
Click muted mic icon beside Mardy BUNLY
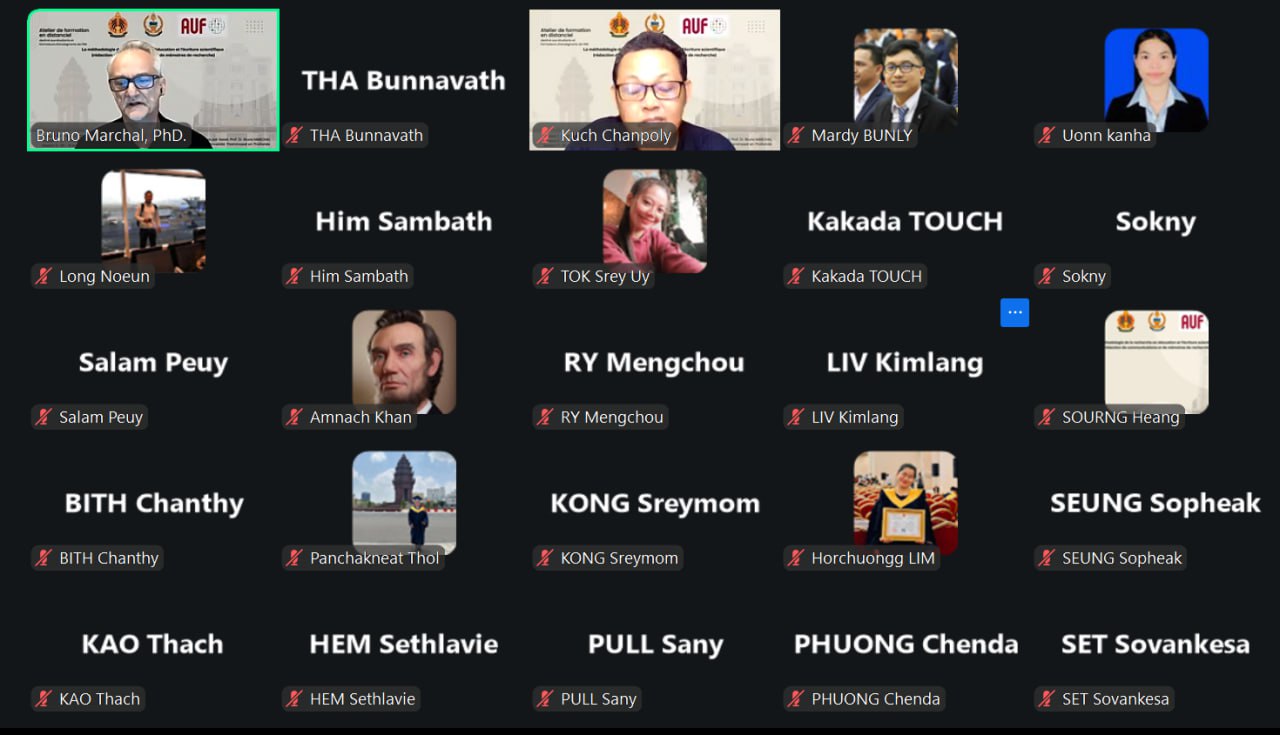(x=796, y=135)
